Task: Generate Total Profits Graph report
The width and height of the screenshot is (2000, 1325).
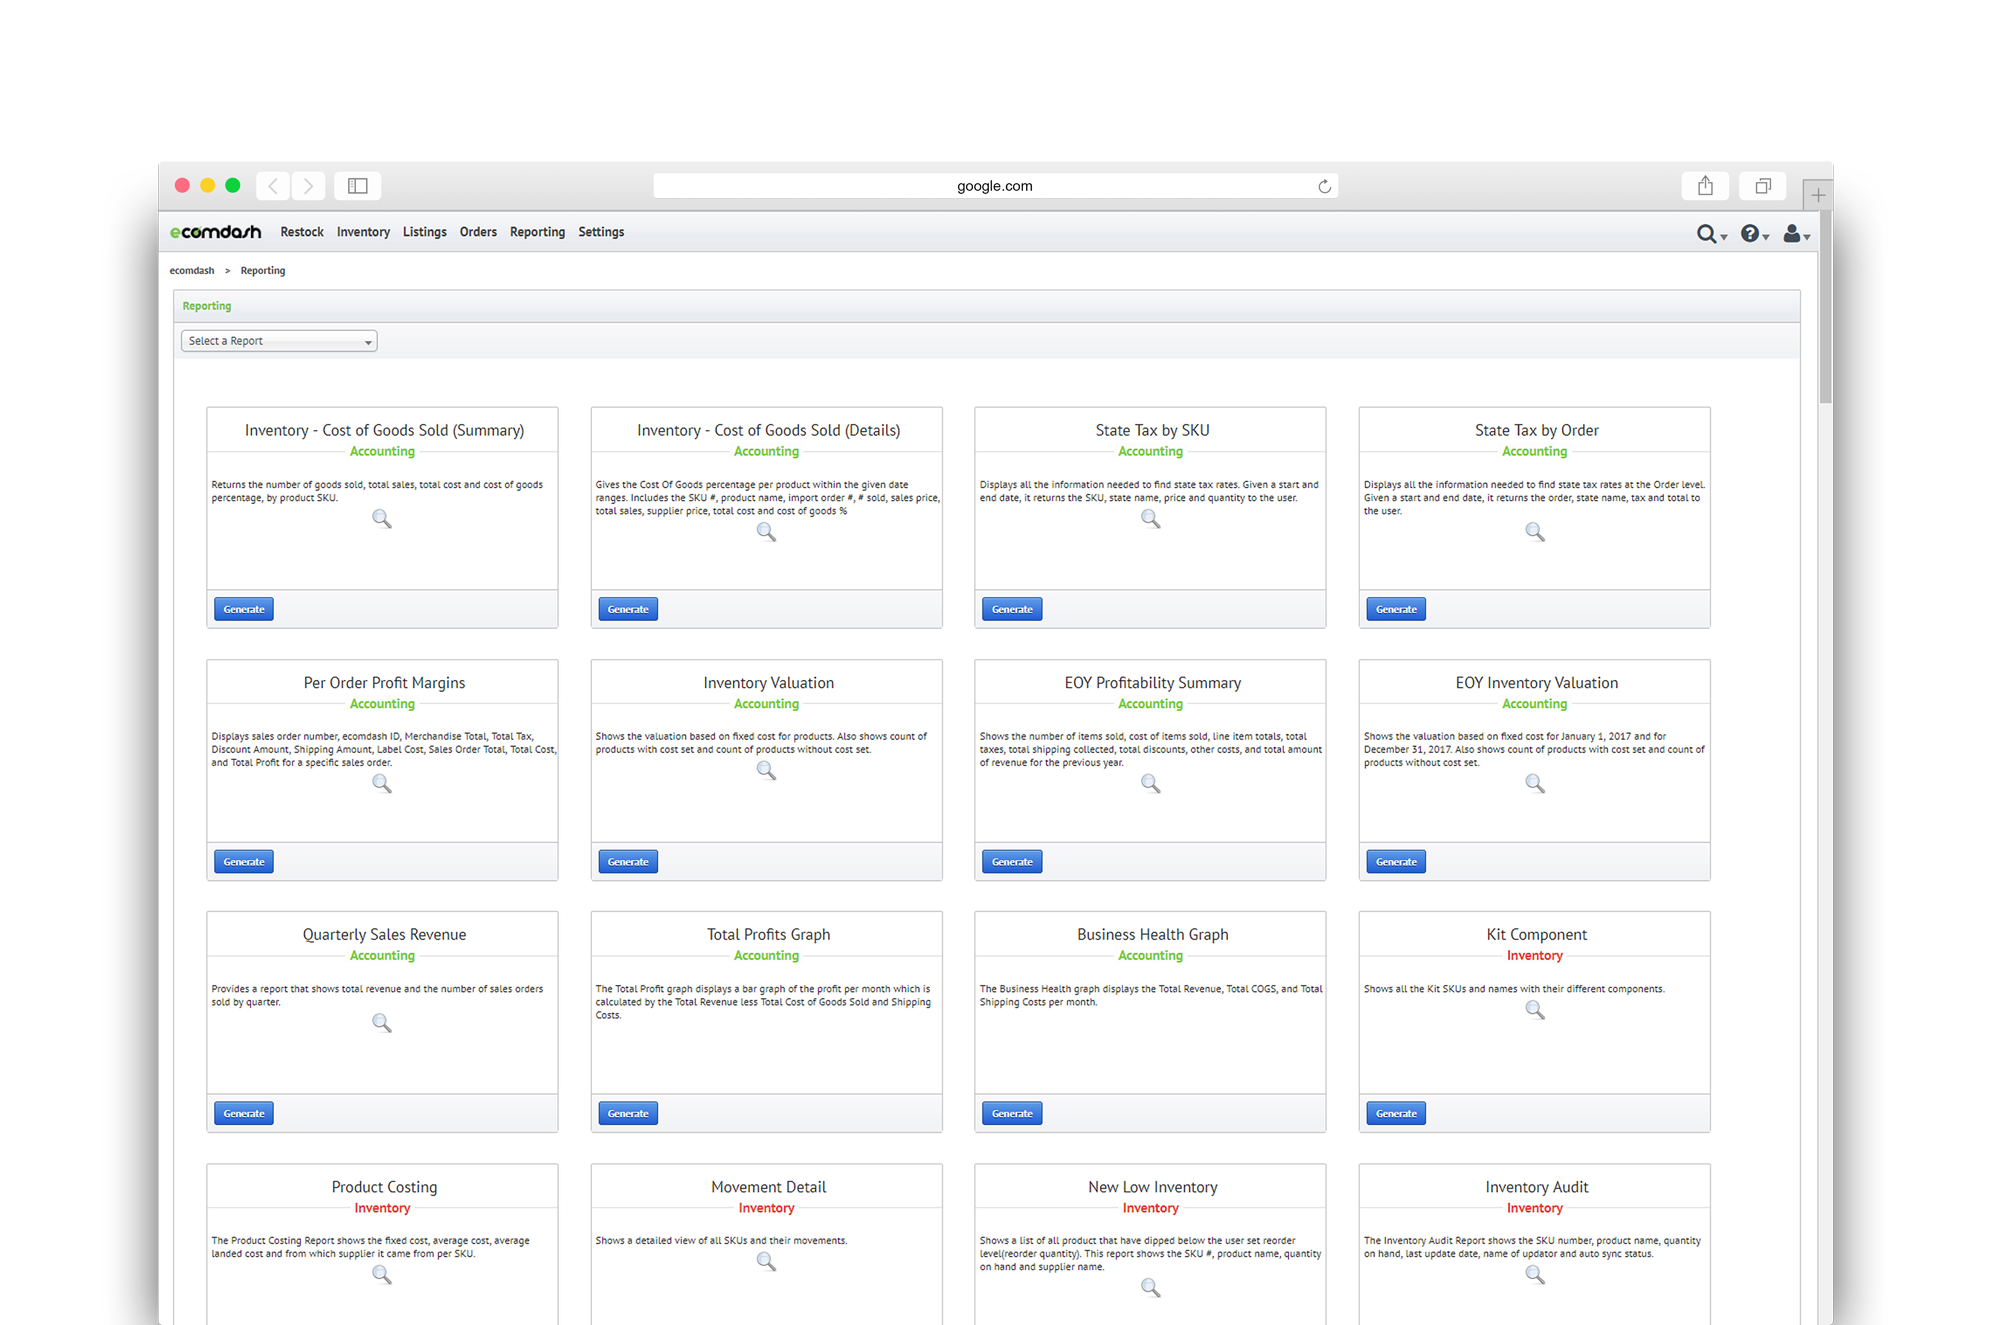Action: (x=628, y=1114)
